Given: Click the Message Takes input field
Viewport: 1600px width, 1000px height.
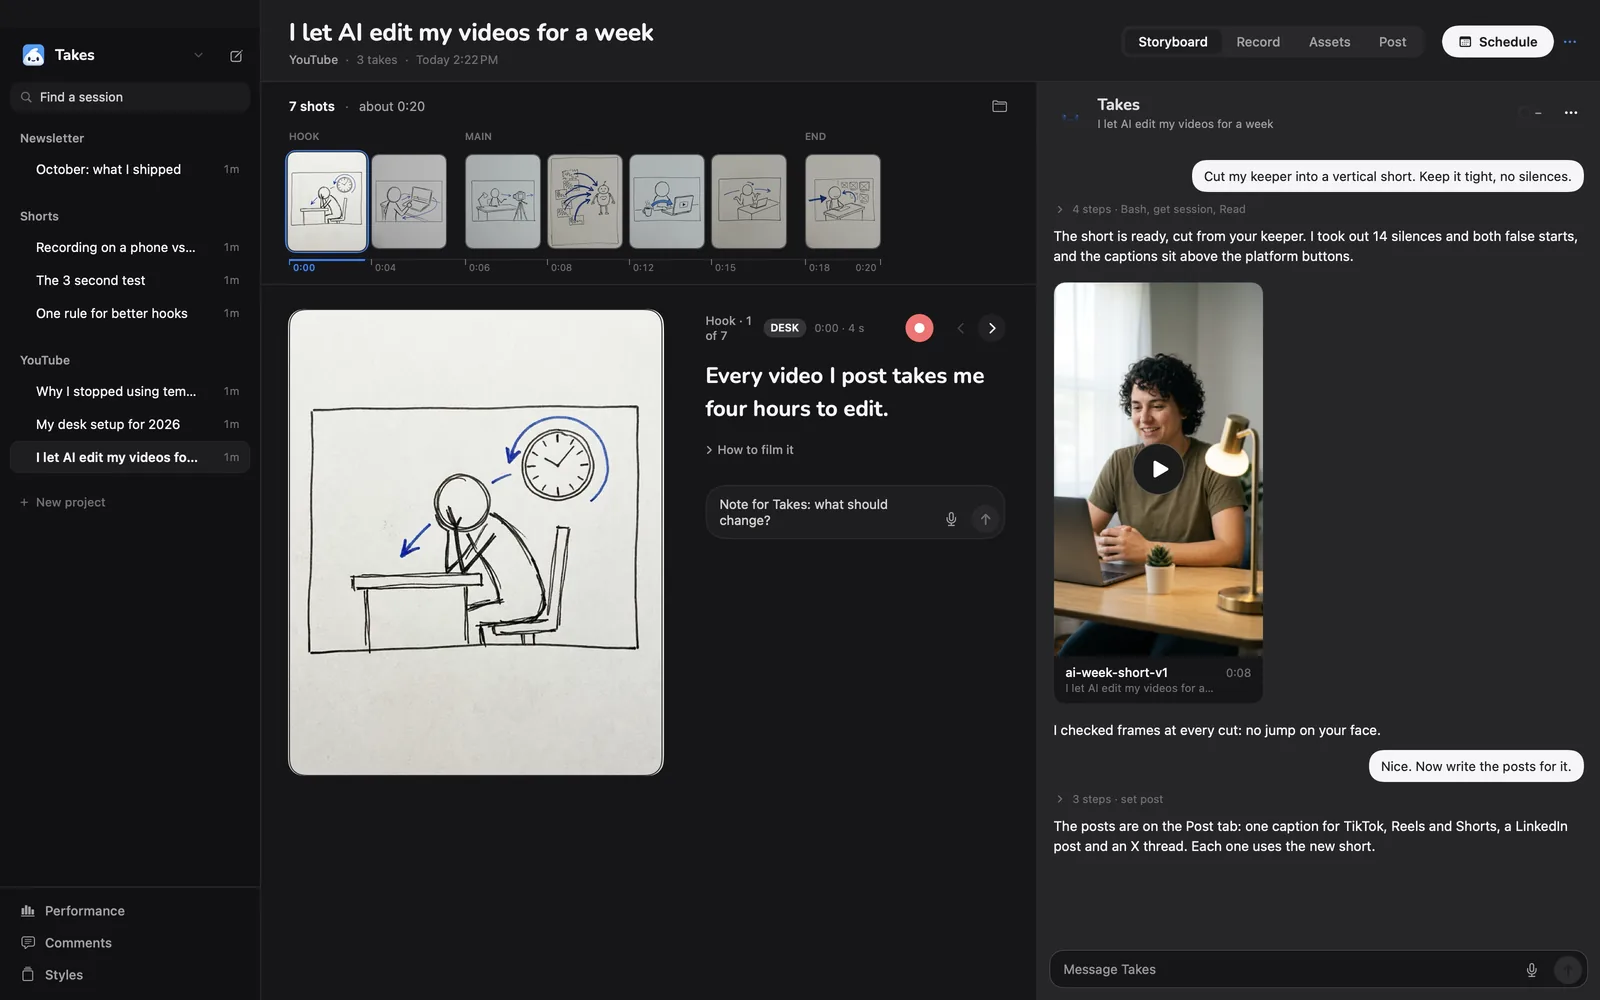Looking at the screenshot, I should pos(1318,970).
